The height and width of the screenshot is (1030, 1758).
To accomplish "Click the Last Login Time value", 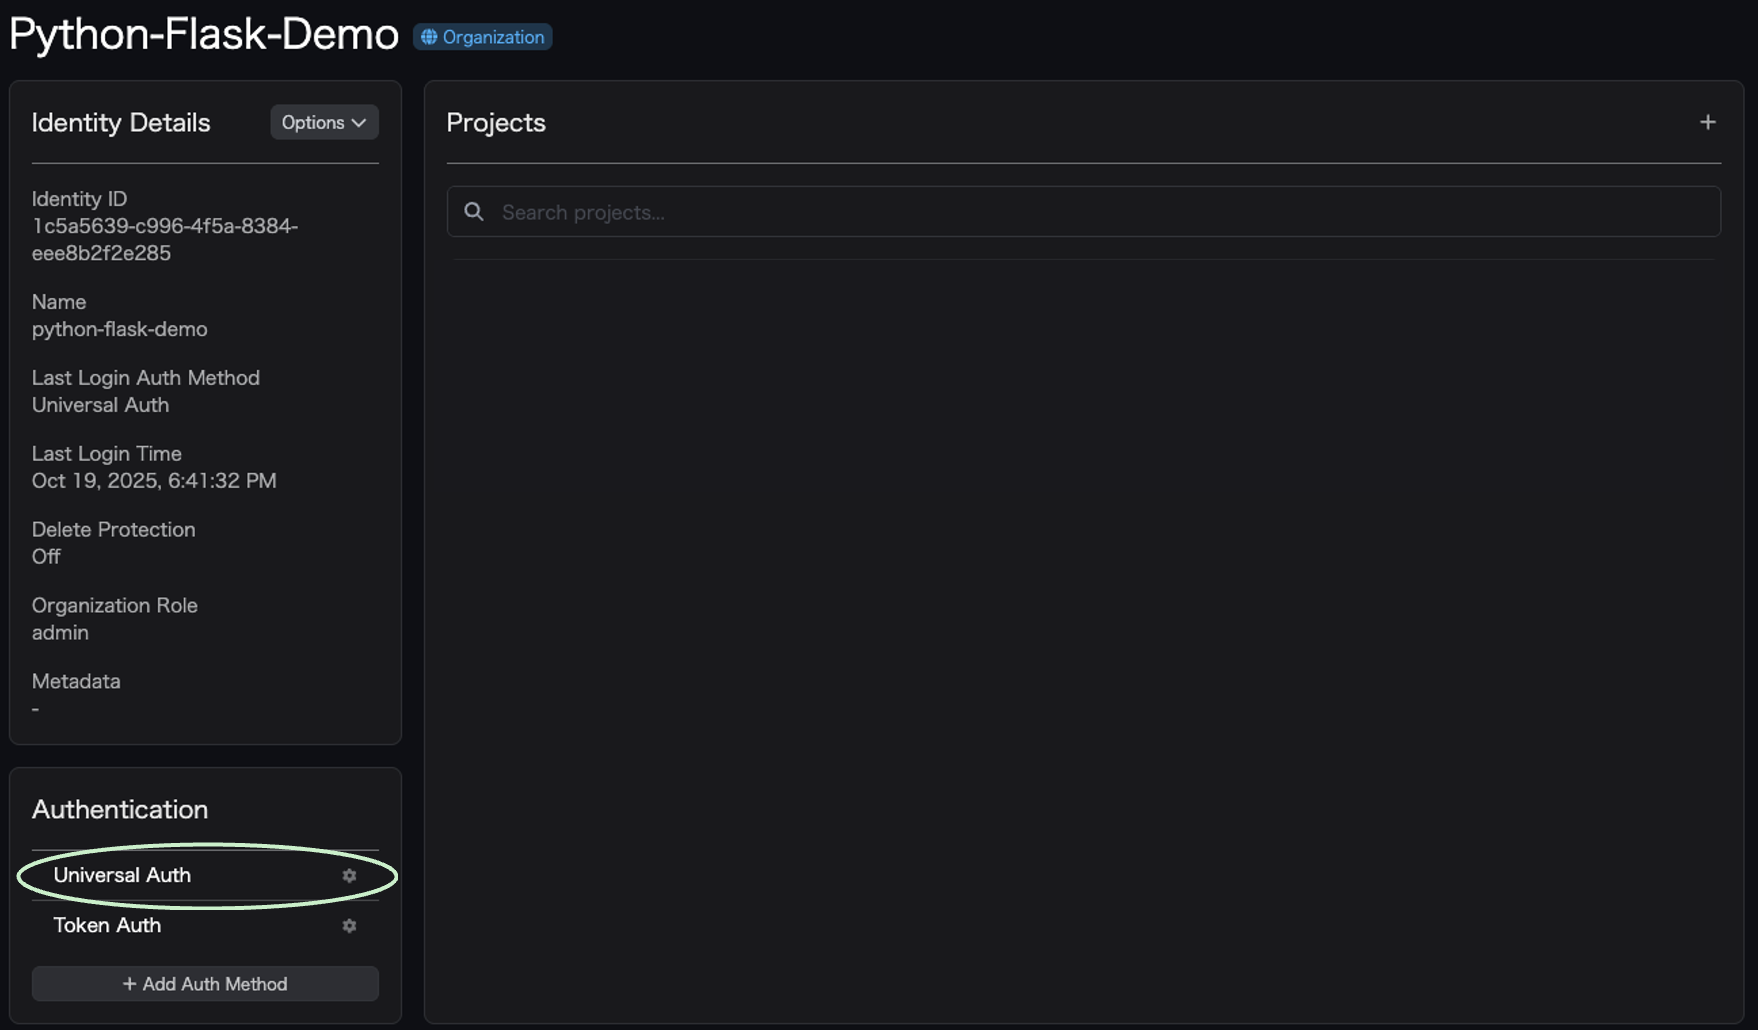I will coord(154,481).
